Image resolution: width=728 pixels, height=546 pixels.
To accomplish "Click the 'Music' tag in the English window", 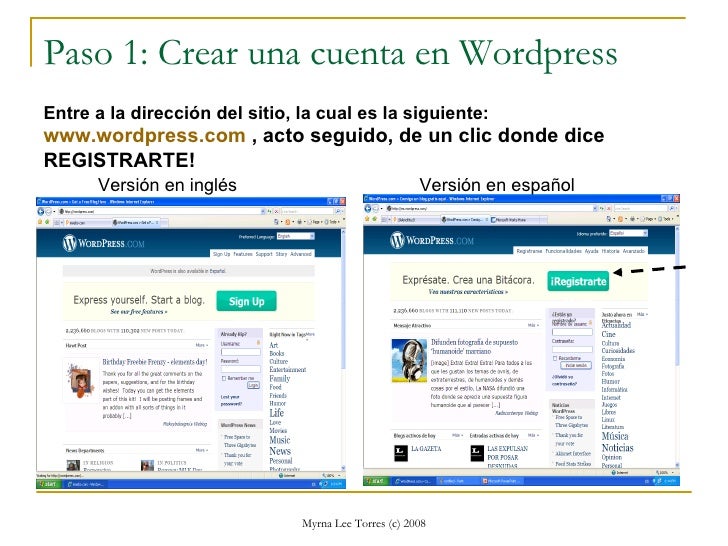I will tap(280, 440).
